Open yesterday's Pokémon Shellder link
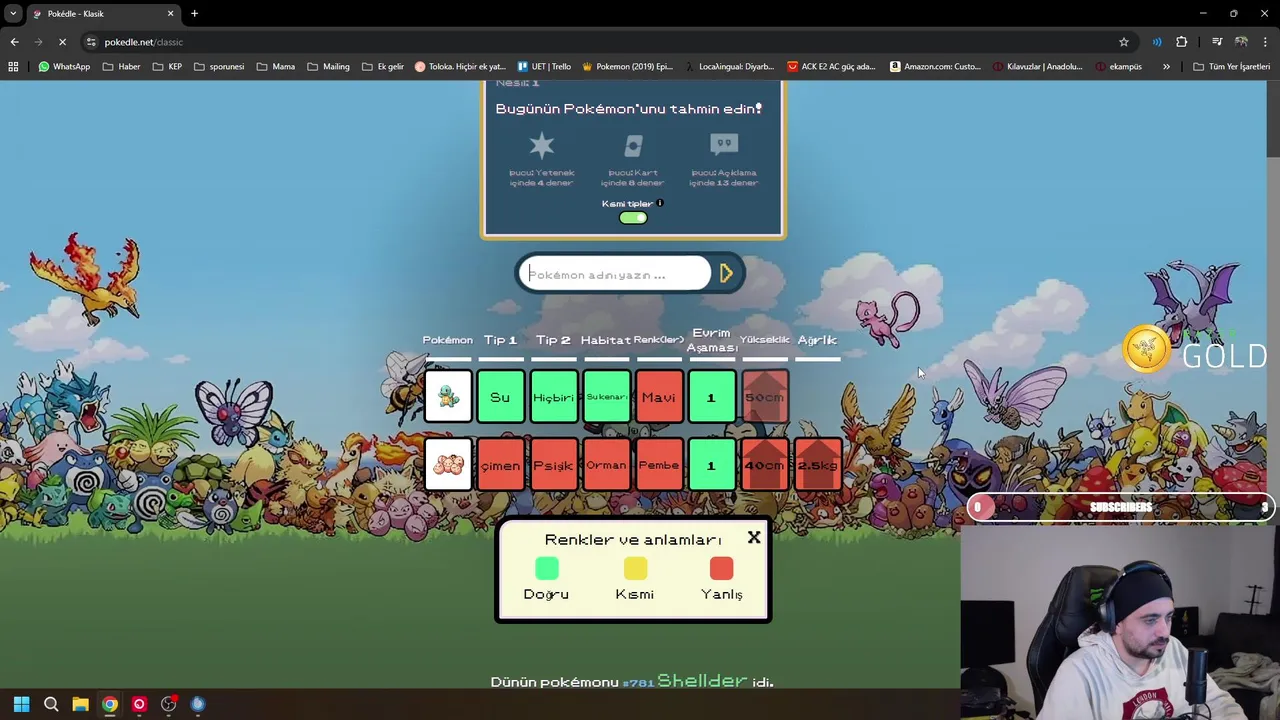The width and height of the screenshot is (1280, 720). [x=702, y=681]
